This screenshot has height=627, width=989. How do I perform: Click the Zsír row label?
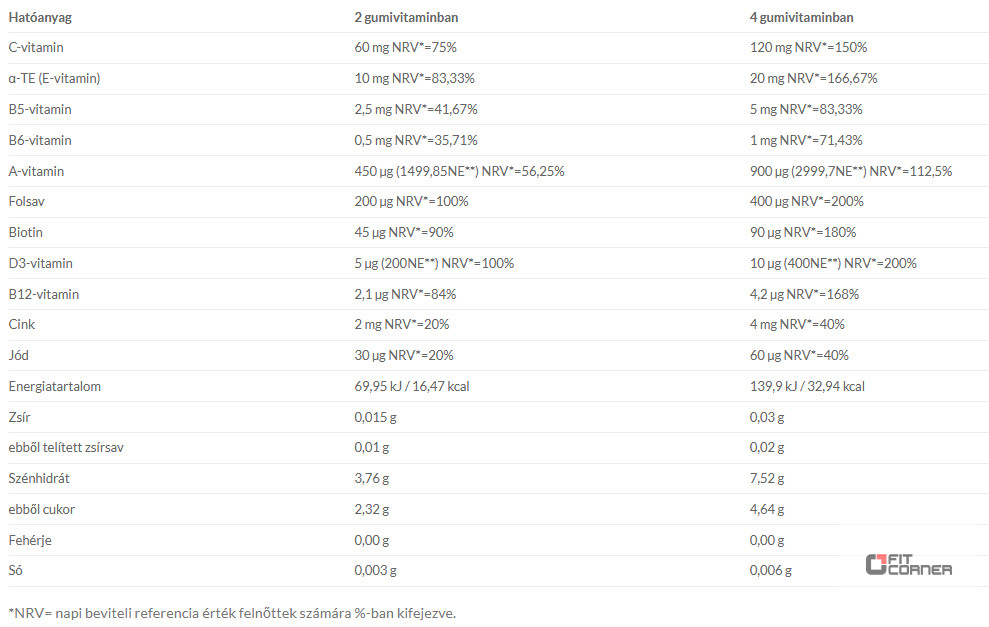20,417
